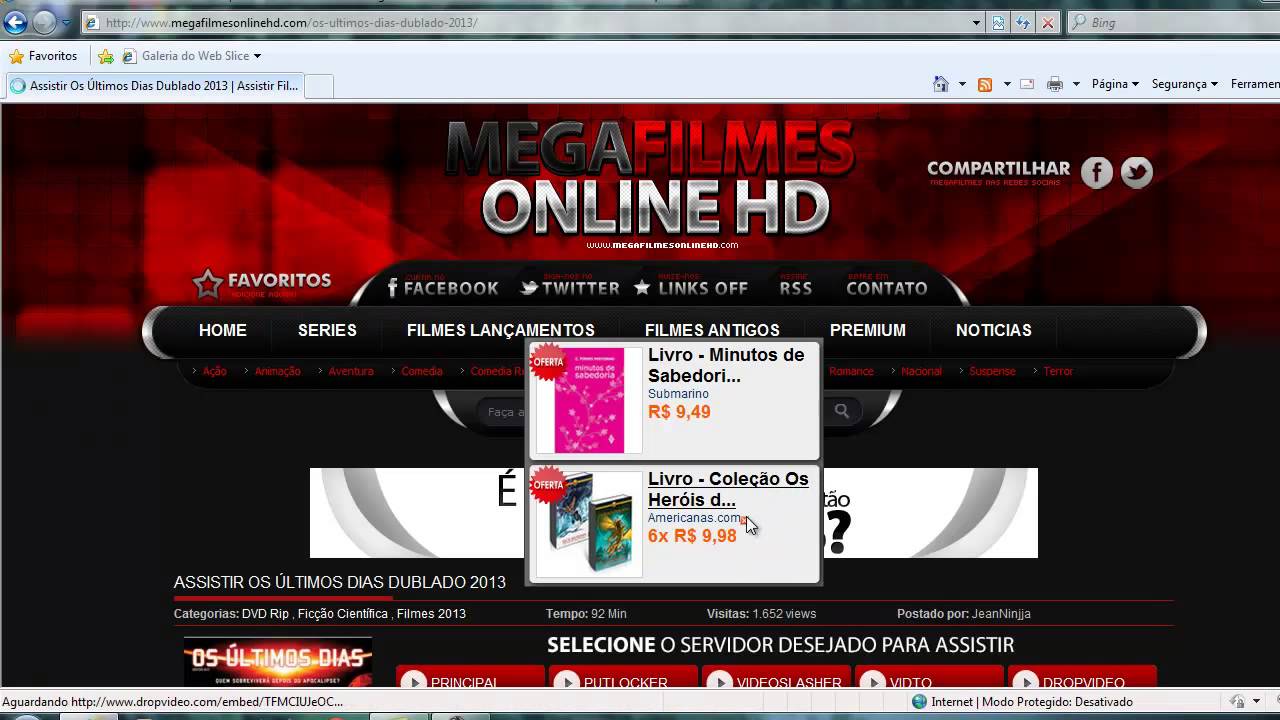The image size is (1280, 720).
Task: Select the Animação category
Action: [277, 371]
